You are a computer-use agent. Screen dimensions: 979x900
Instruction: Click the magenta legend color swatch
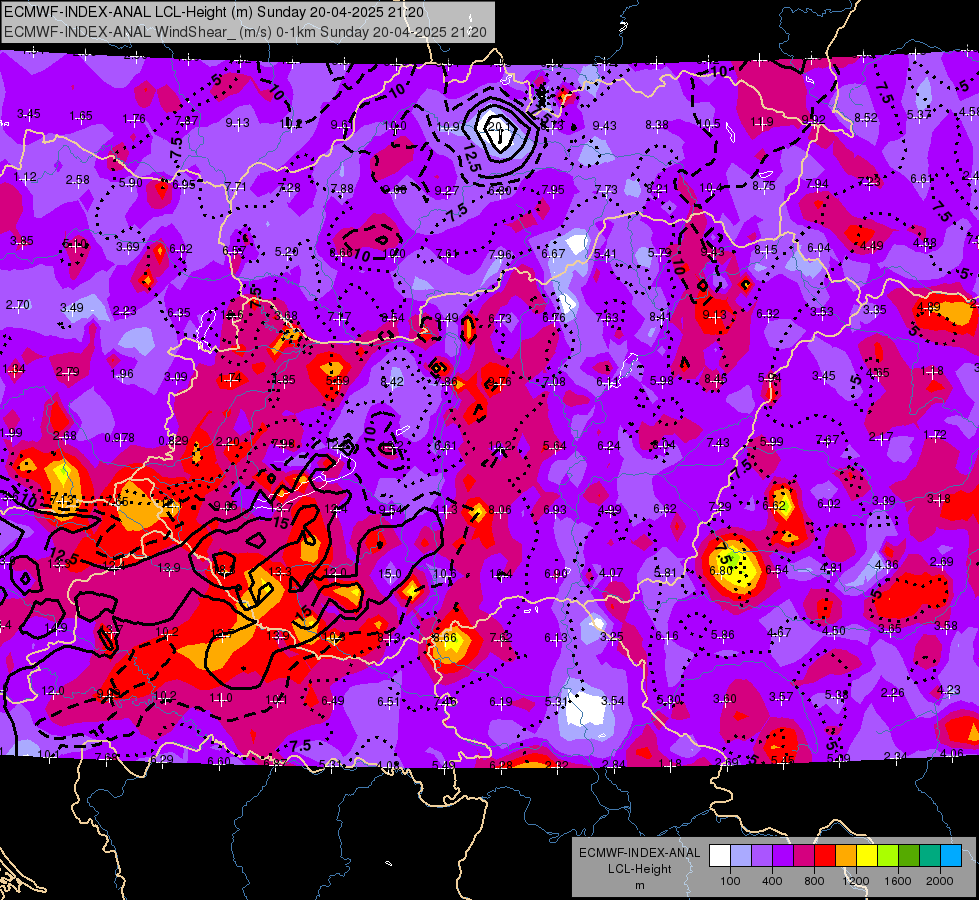(x=804, y=856)
